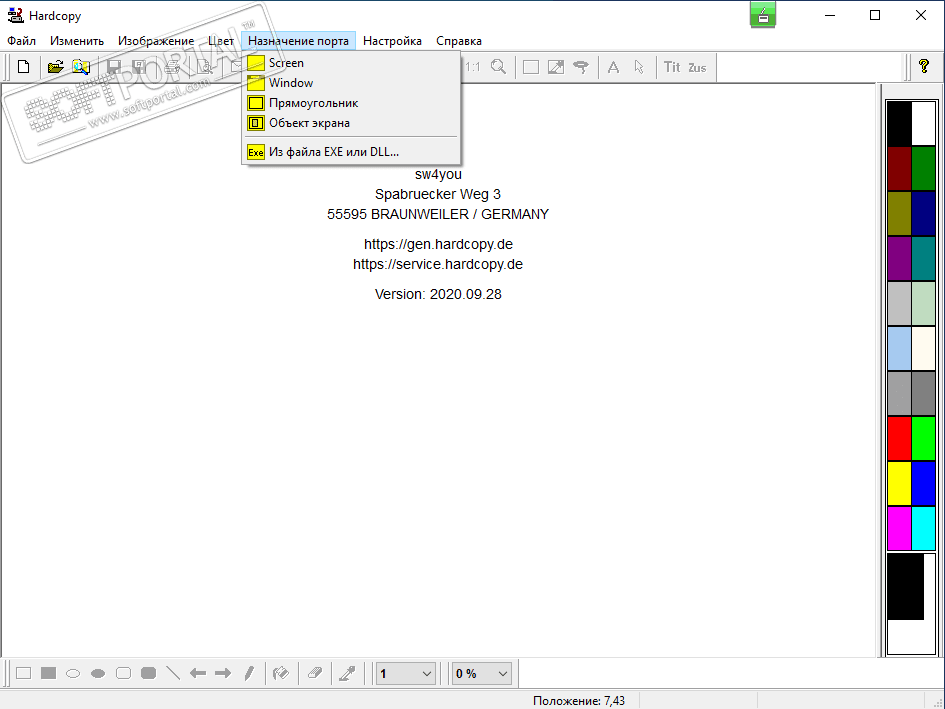Select the outlined rounded rectangle tool

click(124, 673)
